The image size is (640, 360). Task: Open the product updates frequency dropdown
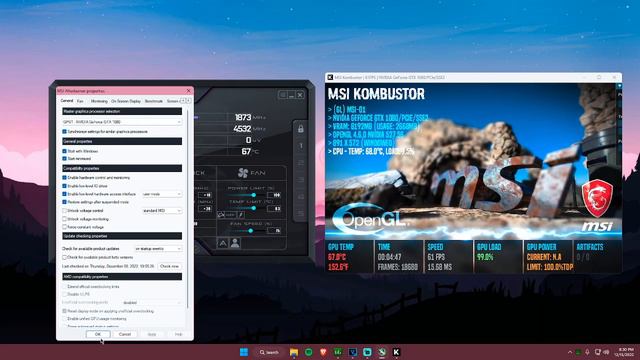pos(158,249)
